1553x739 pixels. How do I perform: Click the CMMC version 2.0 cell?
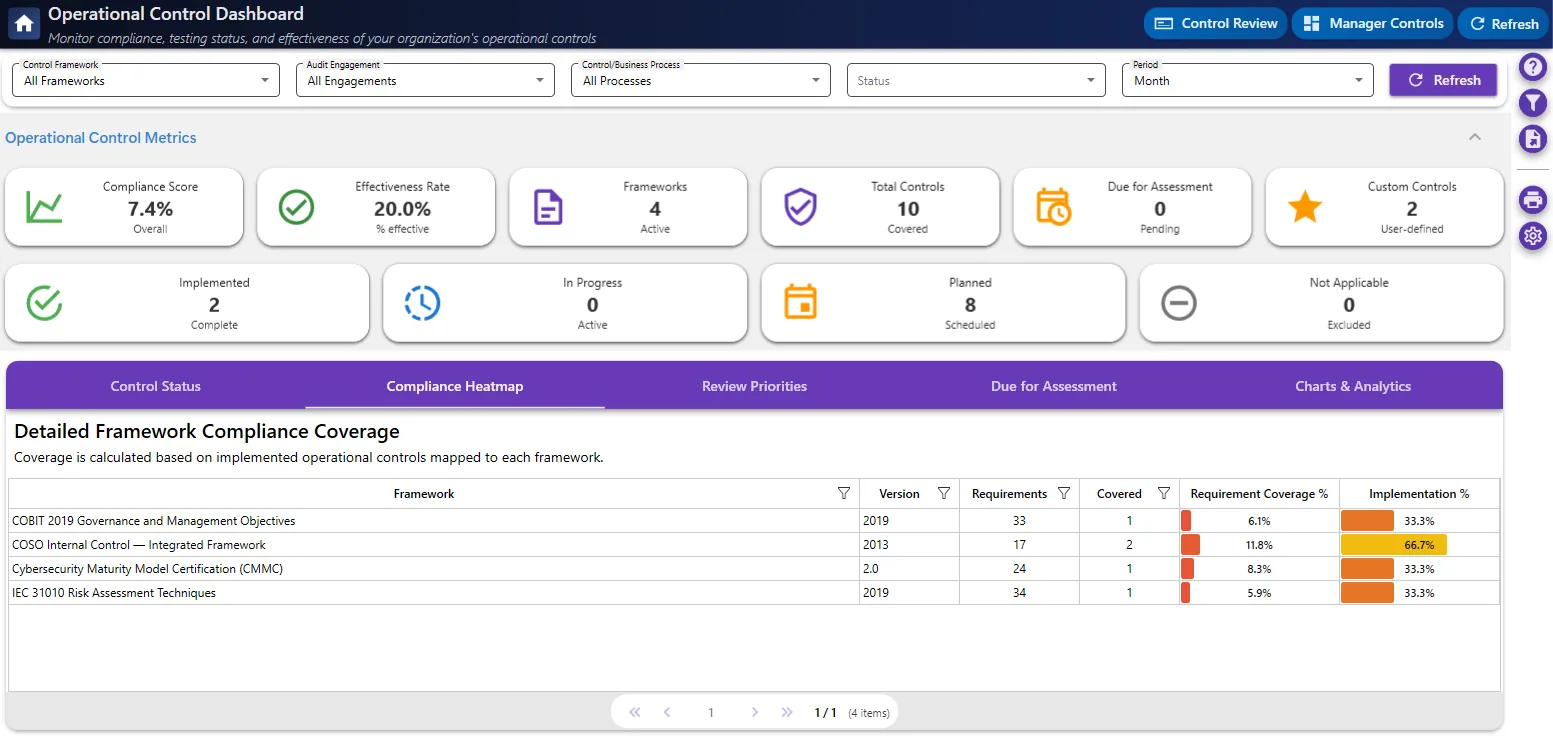point(910,569)
